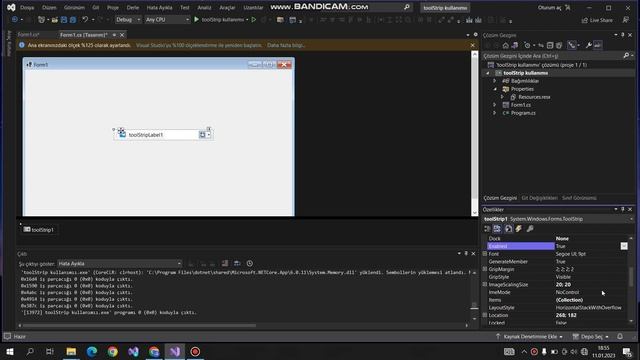Click the Alphabetical sort icon in Properties panel
Viewport: 640px width, 360px height.
497,229
